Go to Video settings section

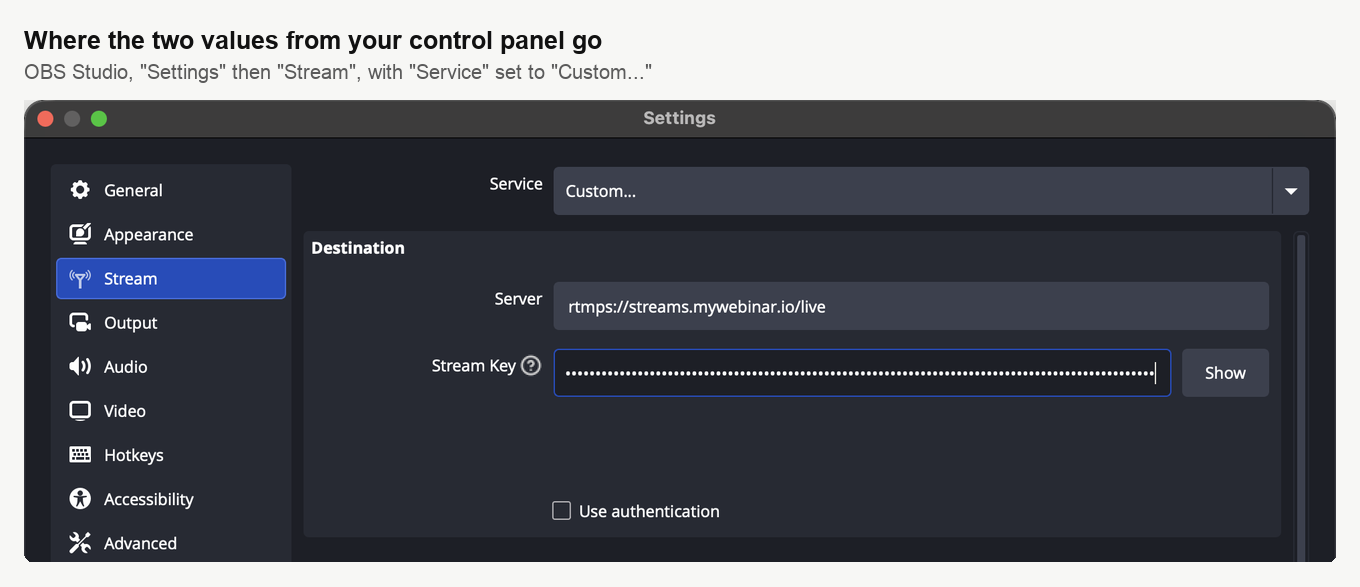pyautogui.click(x=171, y=410)
